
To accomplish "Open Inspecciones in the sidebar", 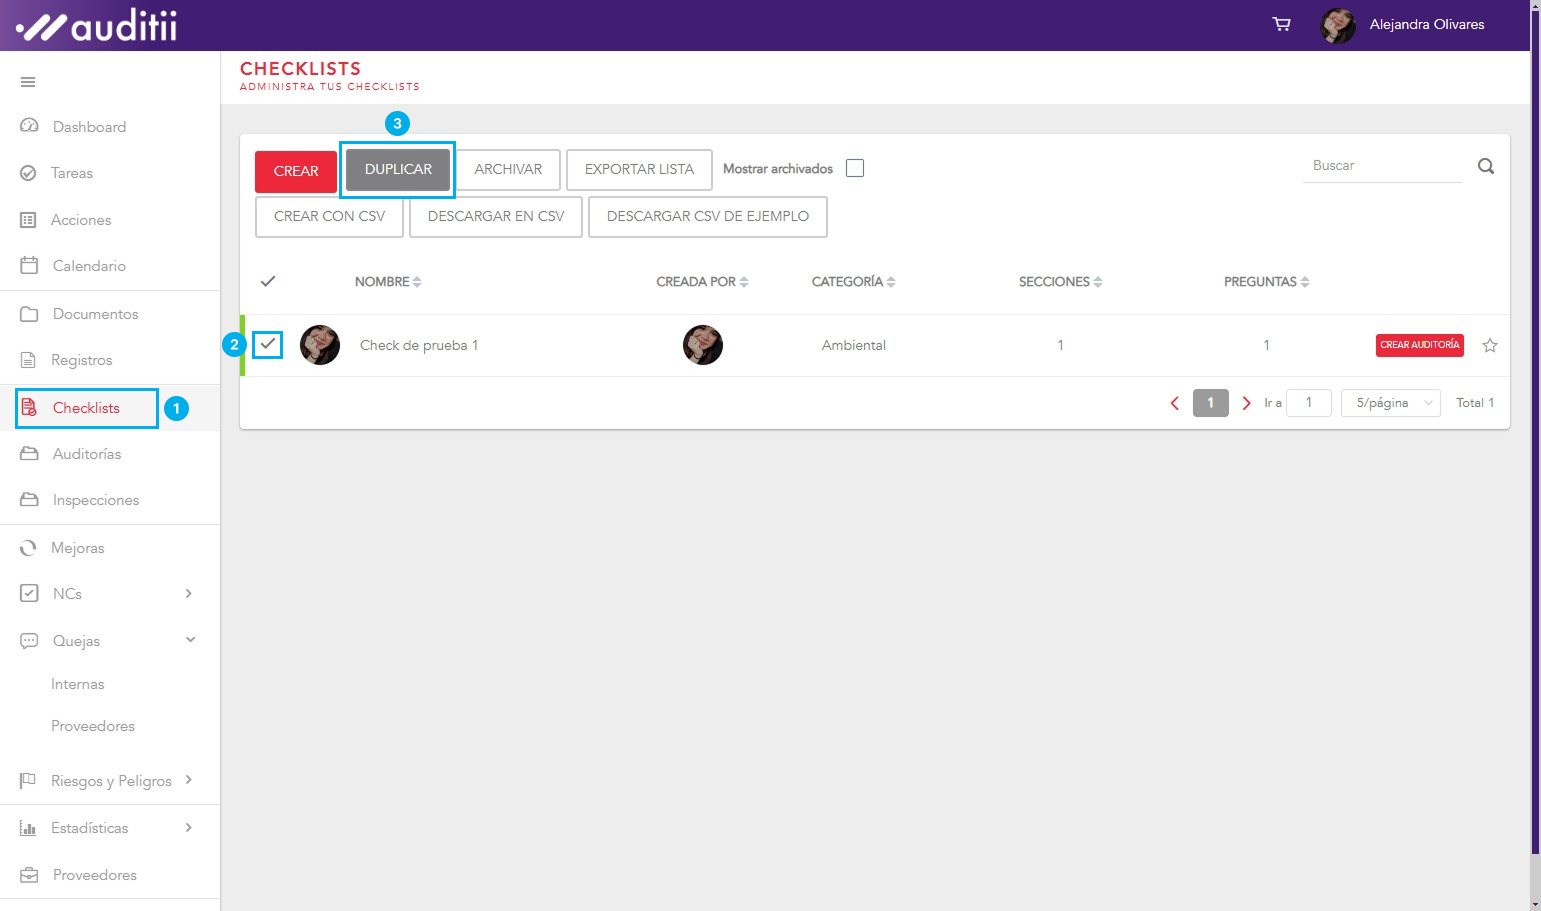I will pyautogui.click(x=96, y=500).
